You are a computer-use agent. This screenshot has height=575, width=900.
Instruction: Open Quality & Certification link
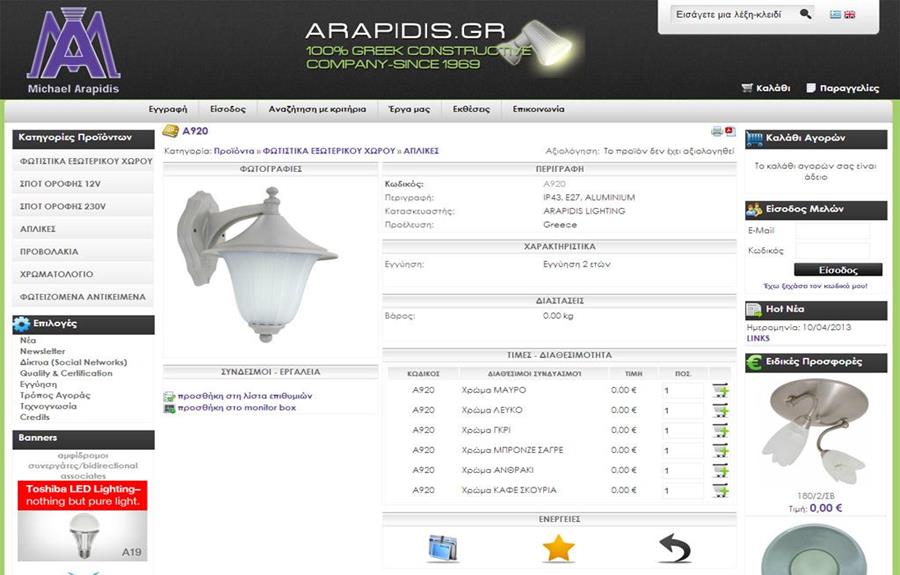66,373
